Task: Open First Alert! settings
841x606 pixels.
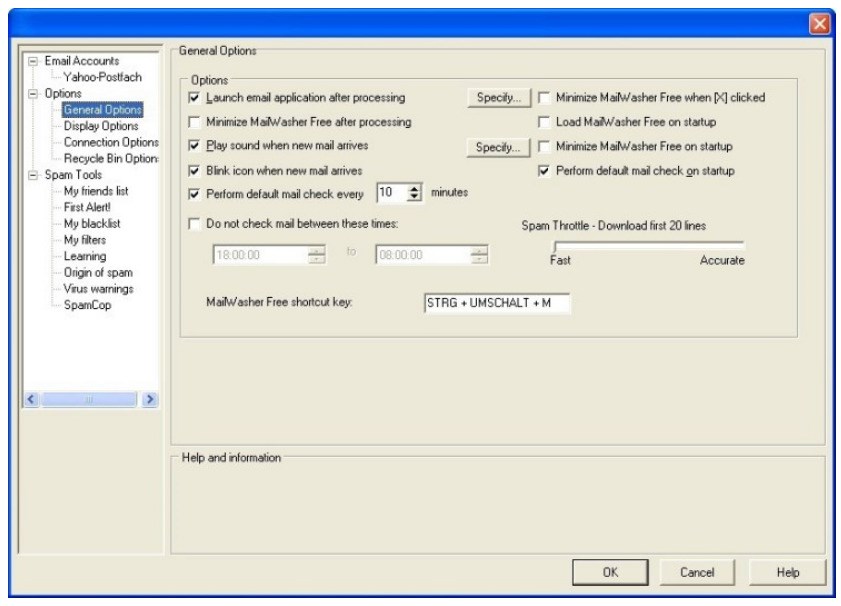Action: (87, 208)
